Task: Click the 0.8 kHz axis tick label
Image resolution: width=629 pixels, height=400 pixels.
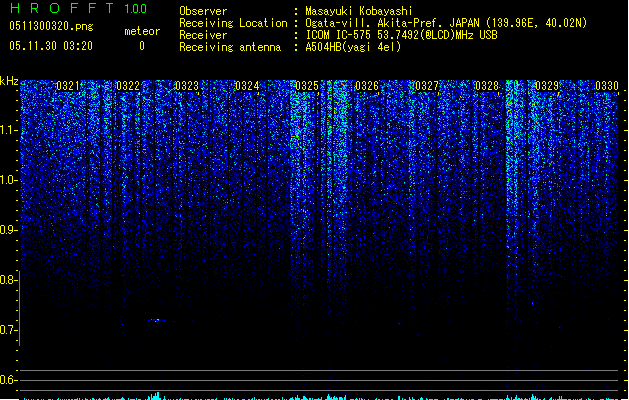Action: click(x=8, y=280)
